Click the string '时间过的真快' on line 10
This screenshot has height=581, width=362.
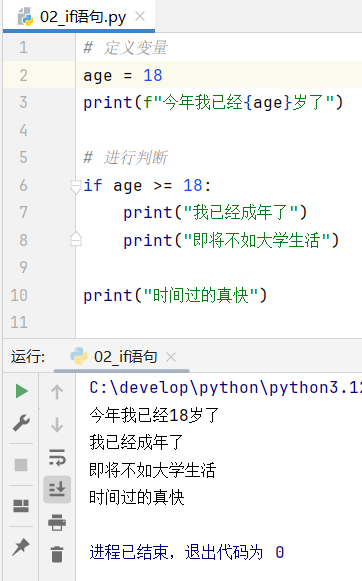tap(200, 295)
